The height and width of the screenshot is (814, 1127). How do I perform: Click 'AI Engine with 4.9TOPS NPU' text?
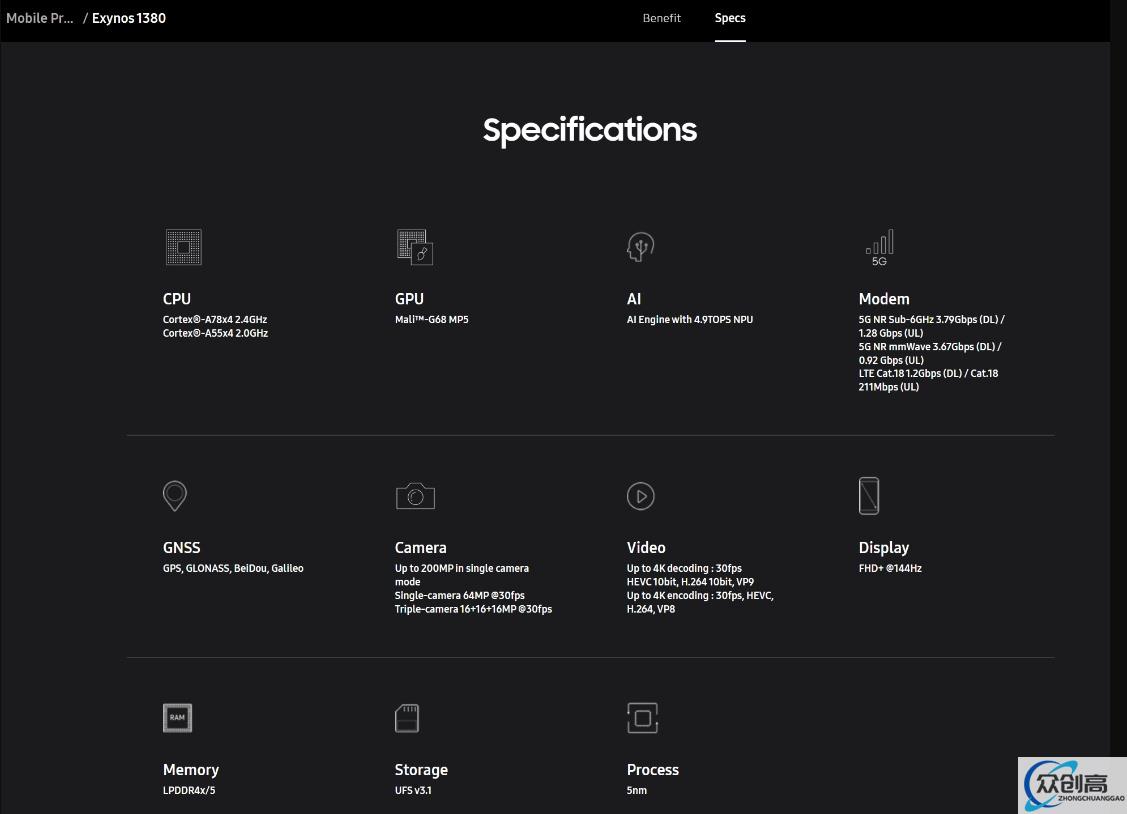point(690,320)
